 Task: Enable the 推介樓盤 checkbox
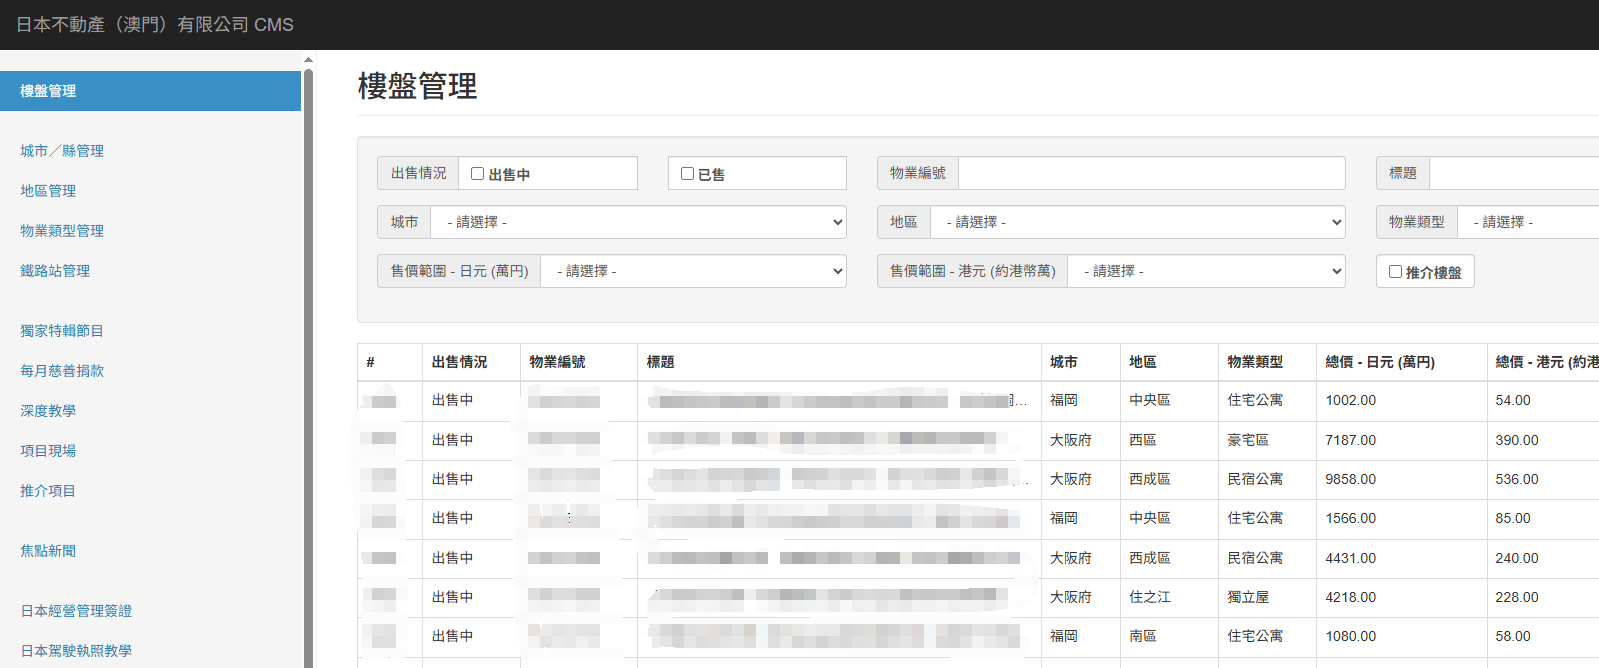coord(1396,272)
